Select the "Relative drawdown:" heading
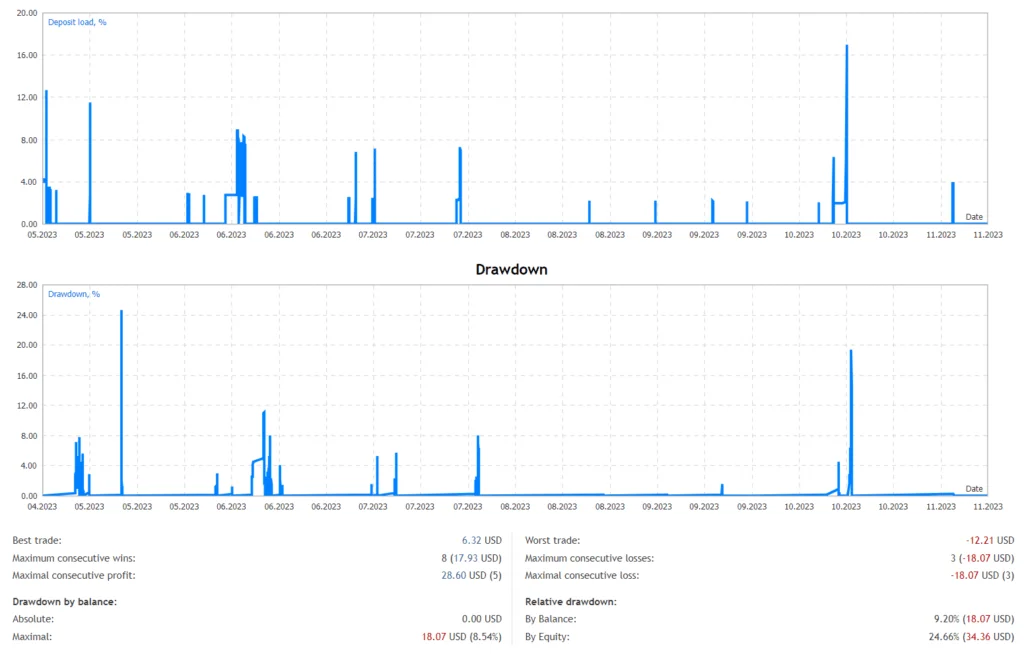Screen dimensions: 1024x654 (x=570, y=602)
